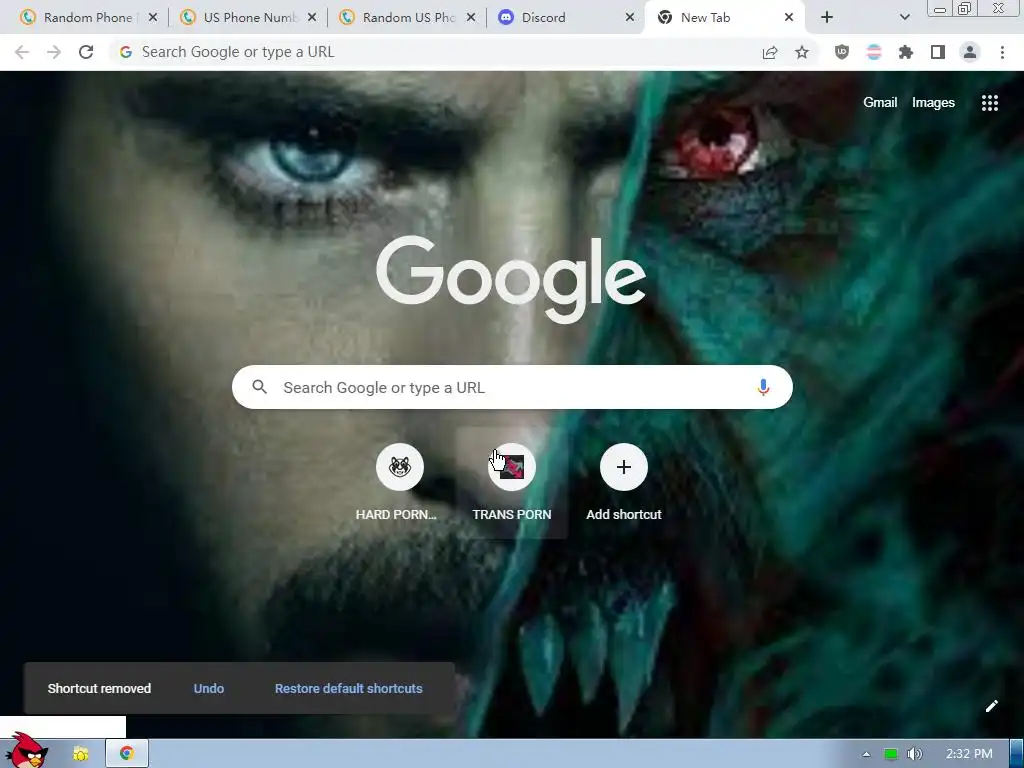The height and width of the screenshot is (768, 1024).
Task: Open the Angry Birds start button
Action: 26,751
